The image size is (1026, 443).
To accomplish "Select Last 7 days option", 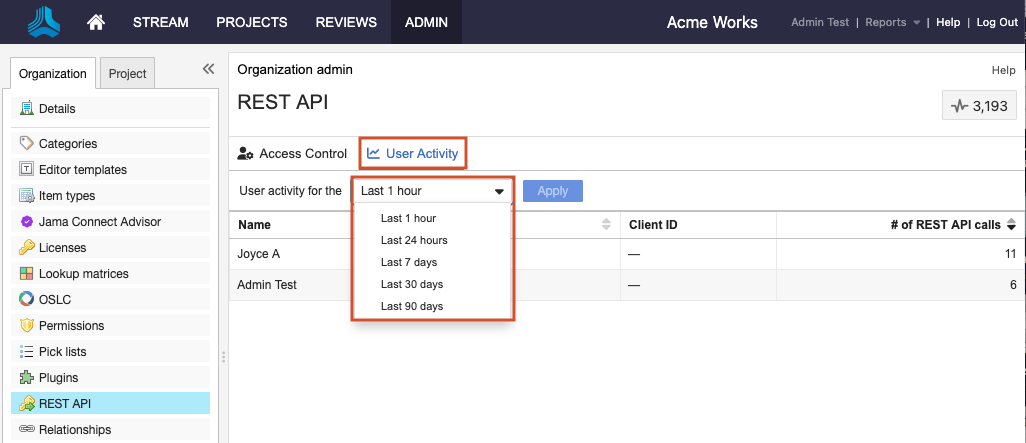I will [x=409, y=262].
